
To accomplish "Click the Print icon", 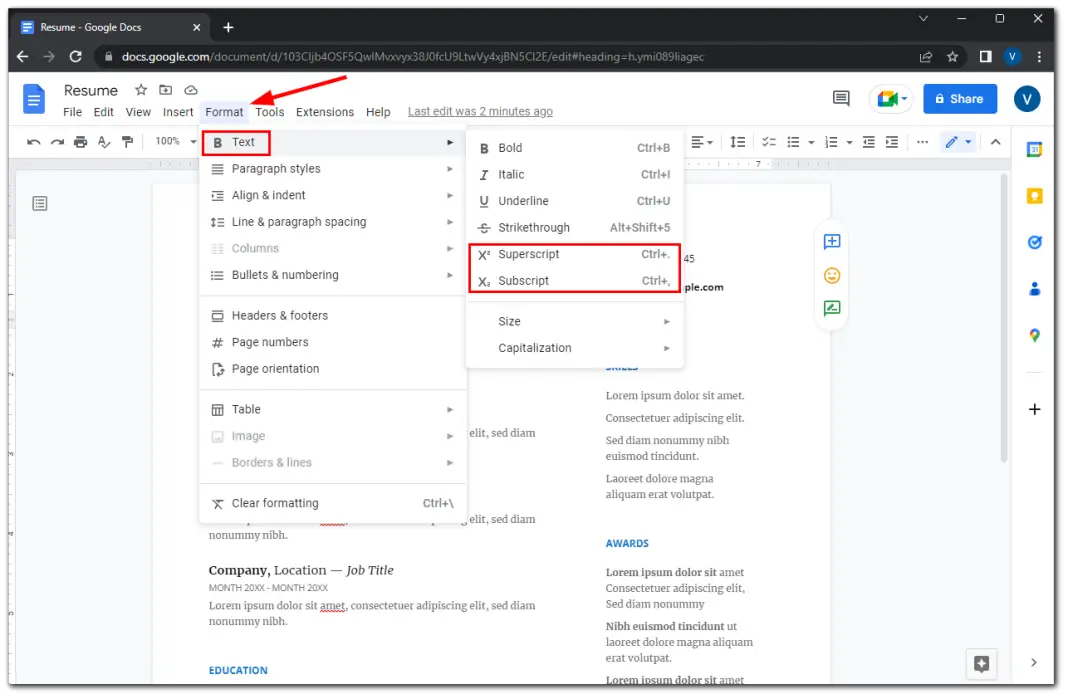I will pyautogui.click(x=80, y=142).
